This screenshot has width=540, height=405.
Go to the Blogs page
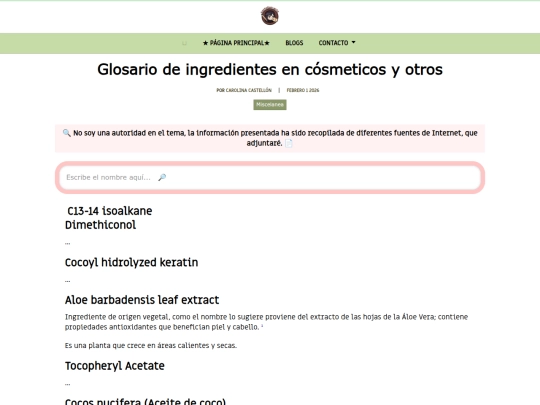pos(294,43)
